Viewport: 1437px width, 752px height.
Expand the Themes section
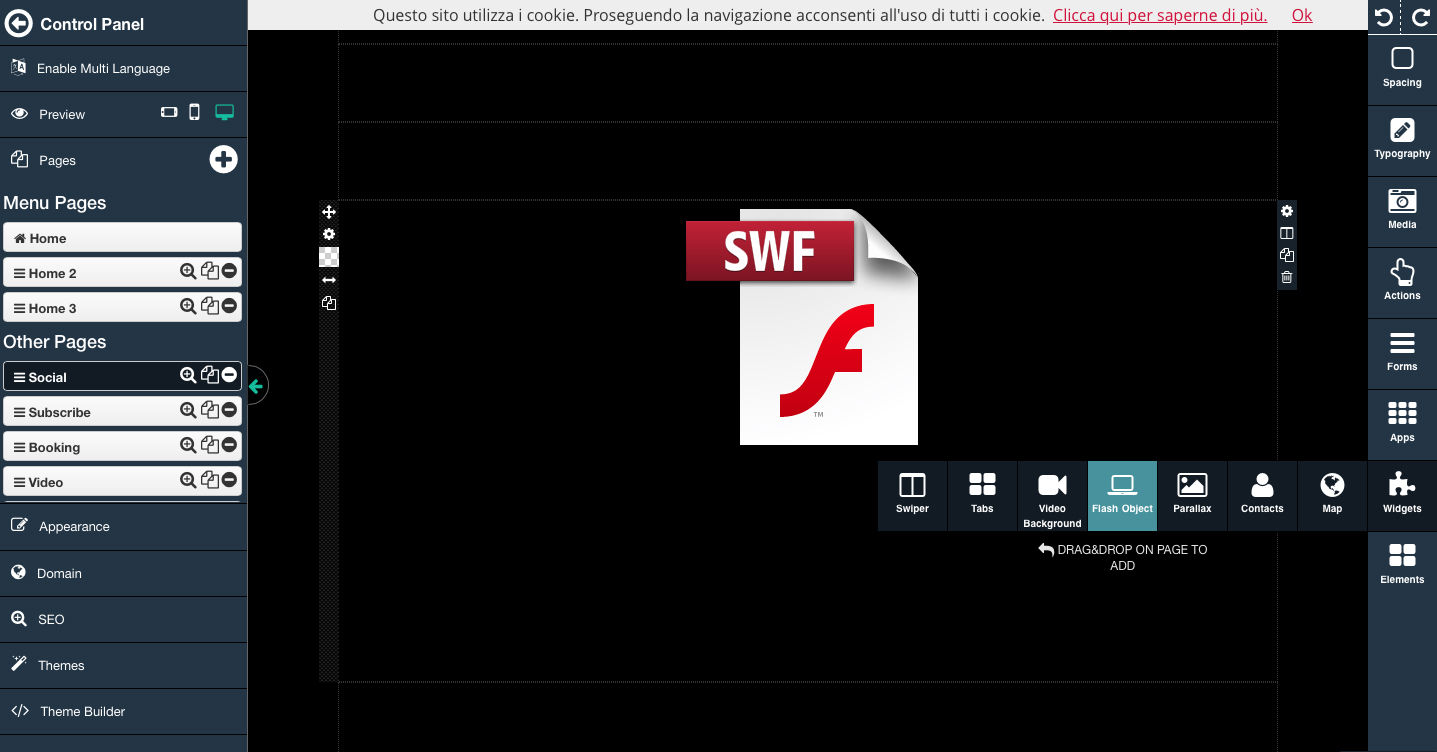pyautogui.click(x=123, y=665)
